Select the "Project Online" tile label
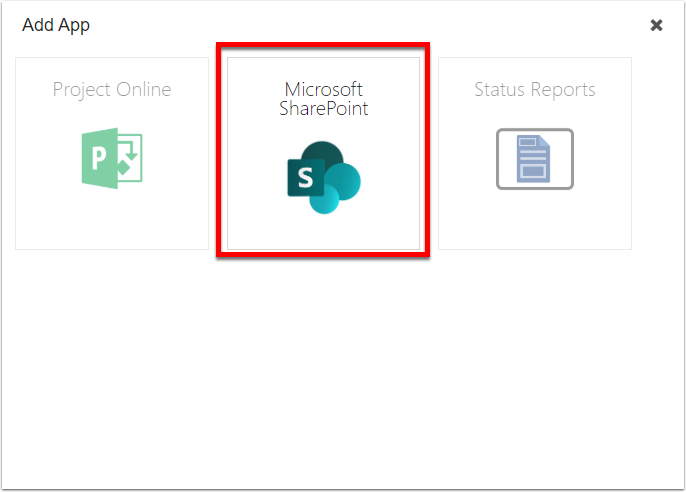Screen dimensions: 686x492 coord(112,90)
